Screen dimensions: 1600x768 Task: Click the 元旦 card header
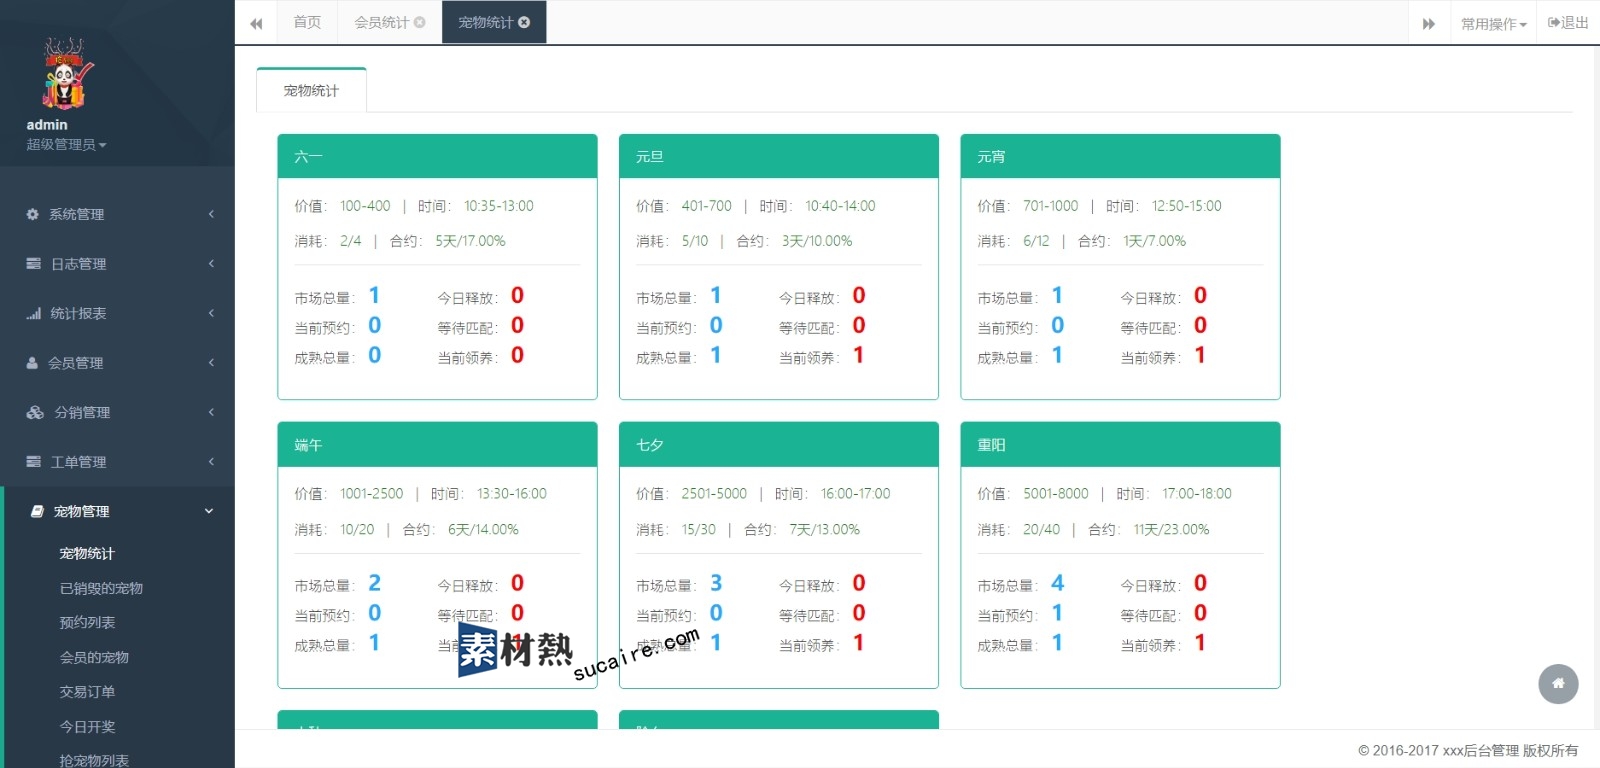tap(779, 157)
